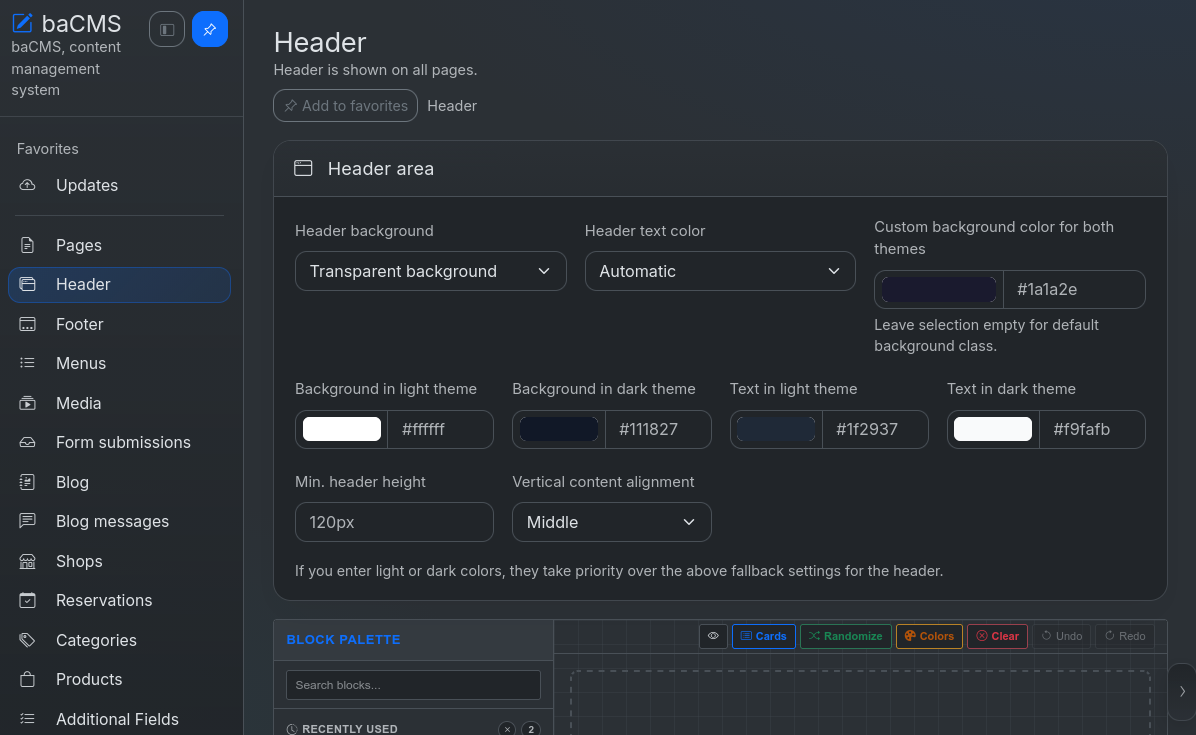
Task: Click the Search blocks field
Action: (413, 685)
